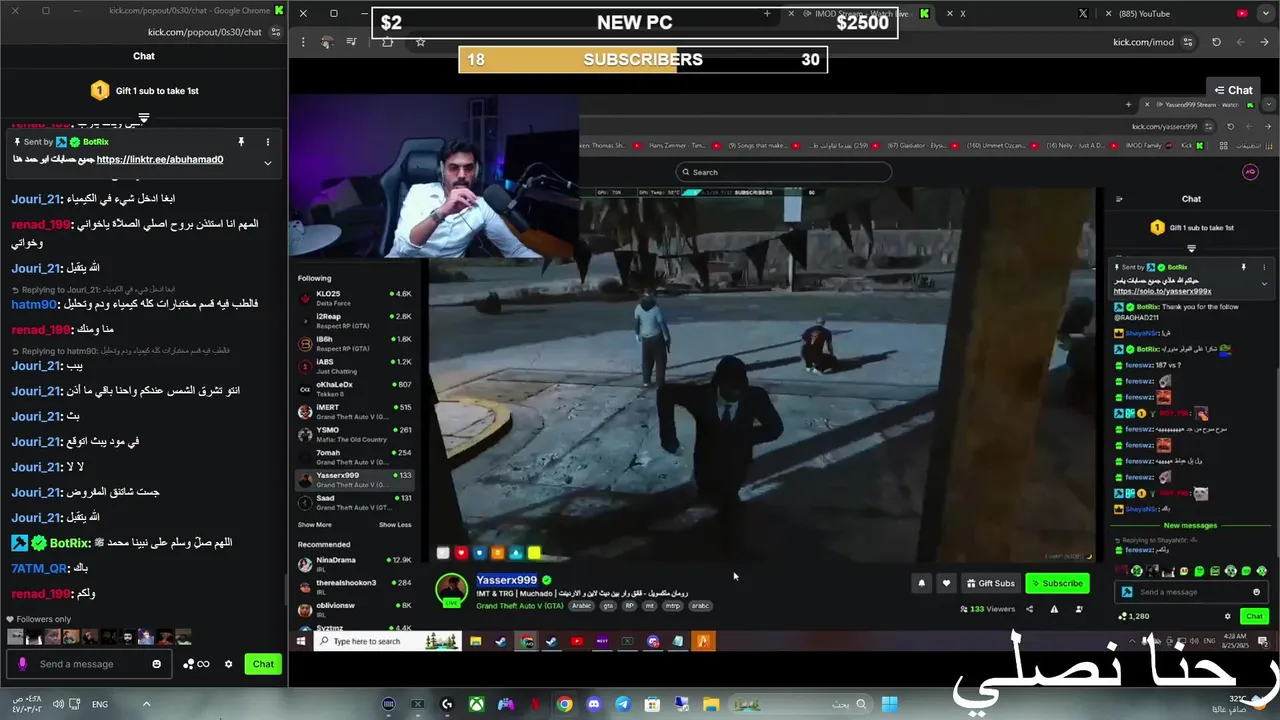Click the Gift Subs button

point(990,583)
